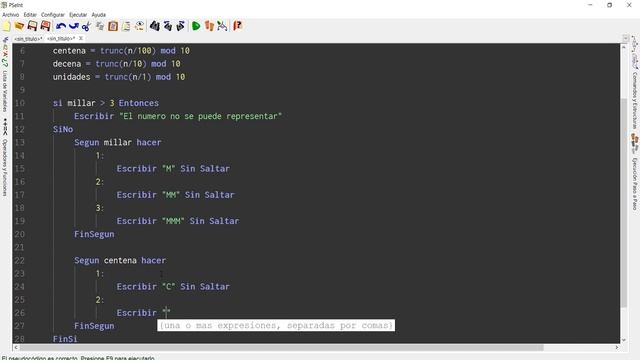
Task: Expand the Operadores y Funciones side panel
Action: coord(5,167)
